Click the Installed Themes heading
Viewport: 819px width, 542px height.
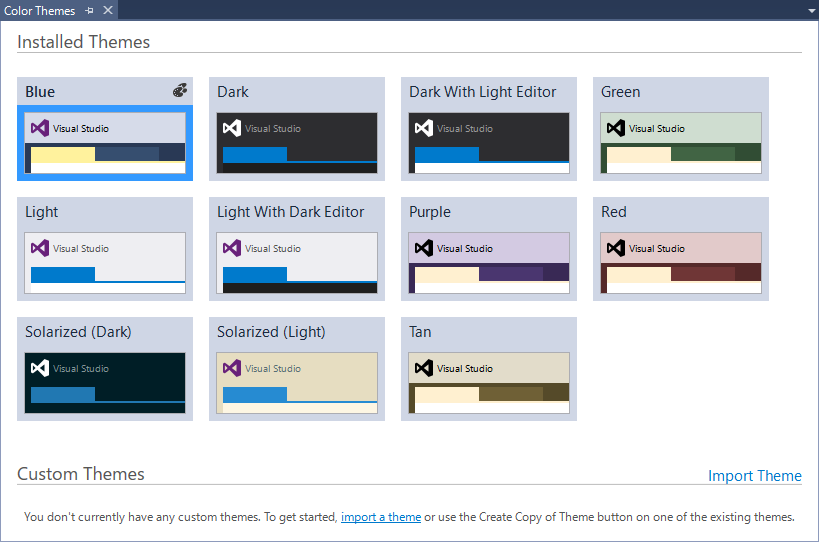84,42
